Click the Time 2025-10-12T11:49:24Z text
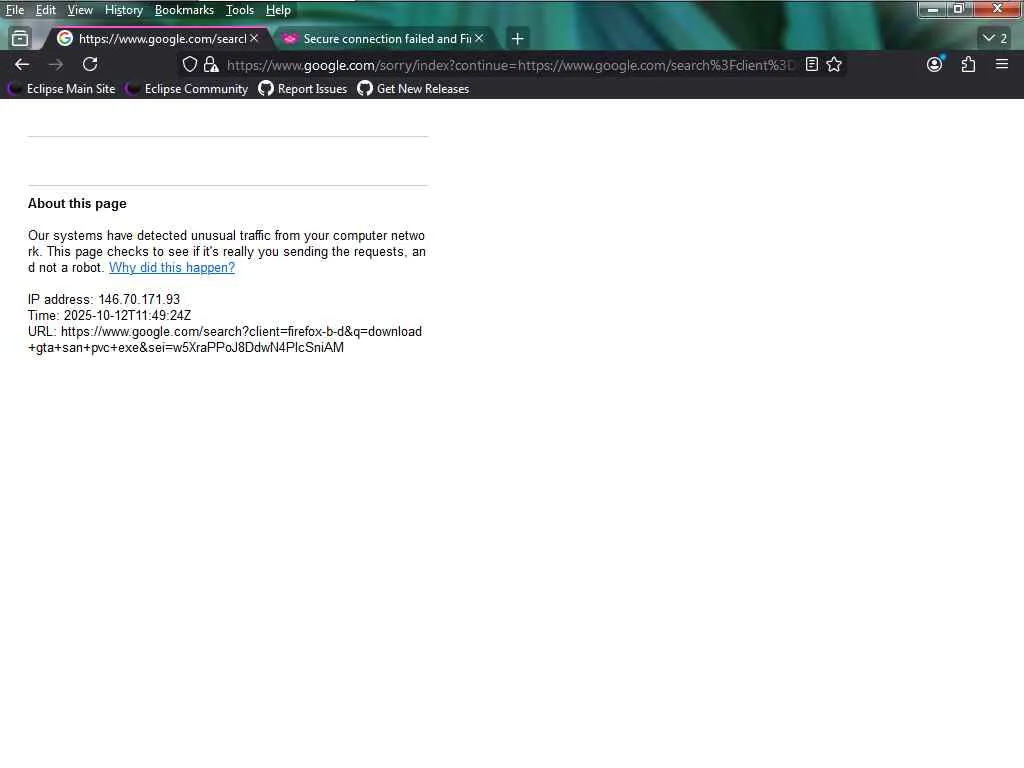 coord(110,315)
